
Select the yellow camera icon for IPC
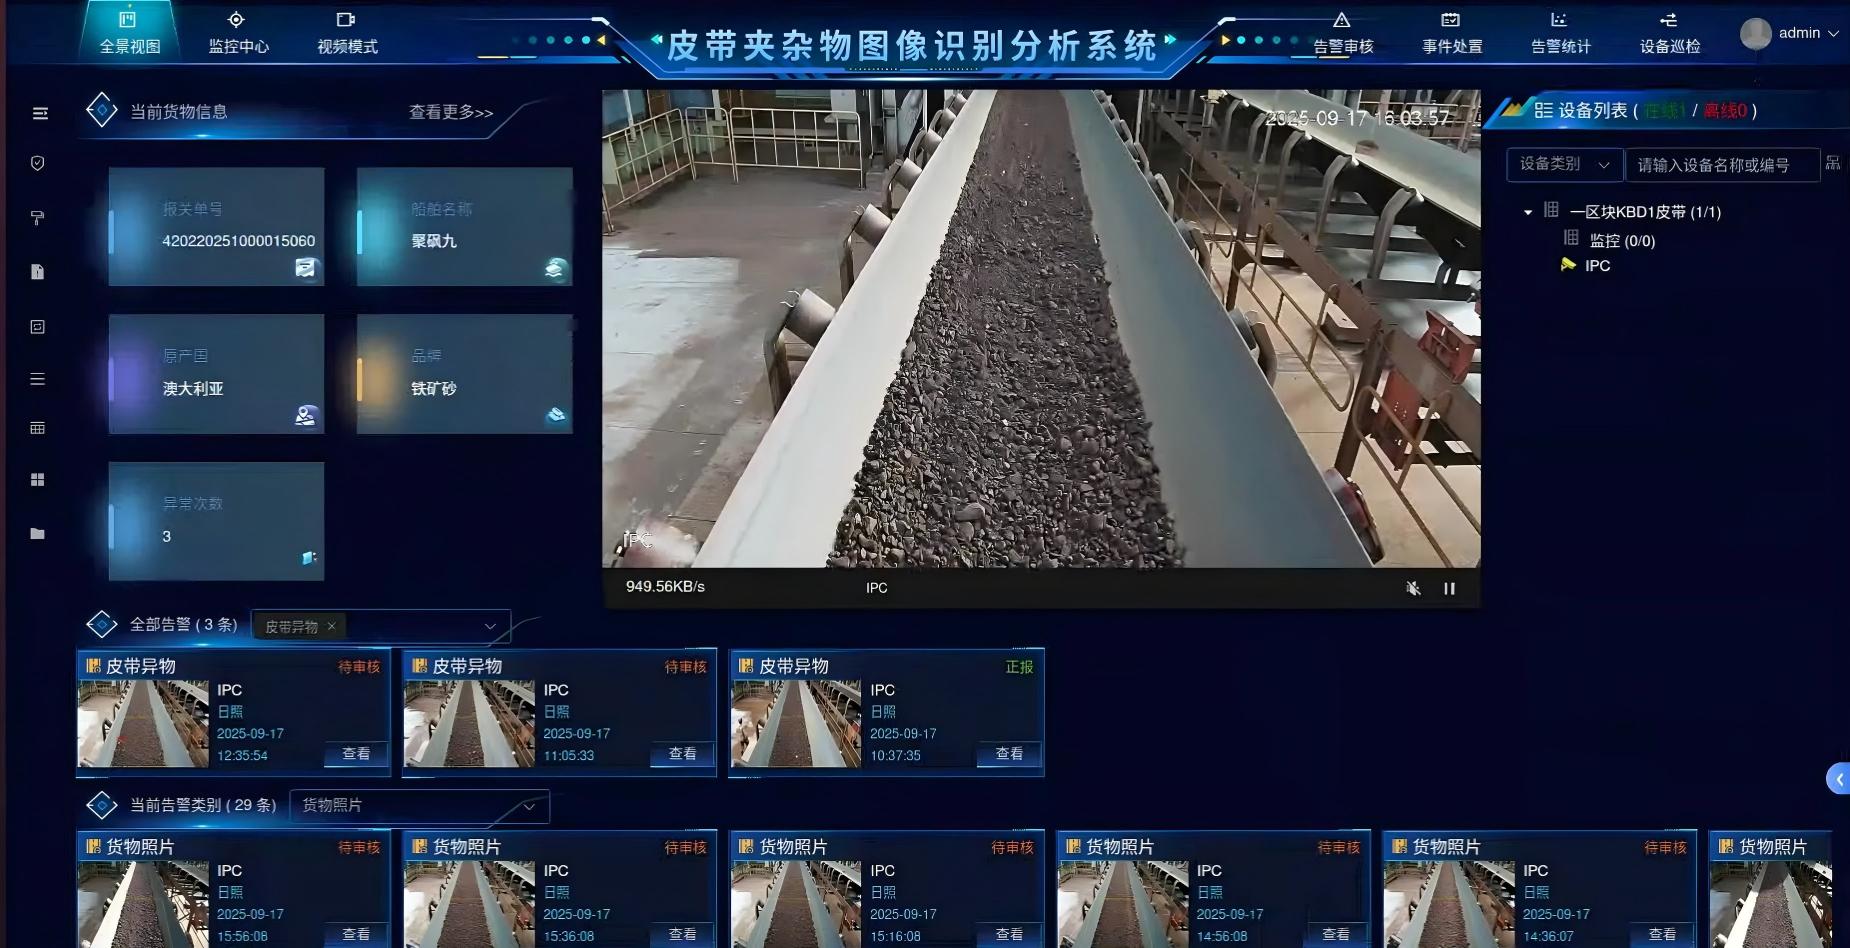coord(1568,265)
